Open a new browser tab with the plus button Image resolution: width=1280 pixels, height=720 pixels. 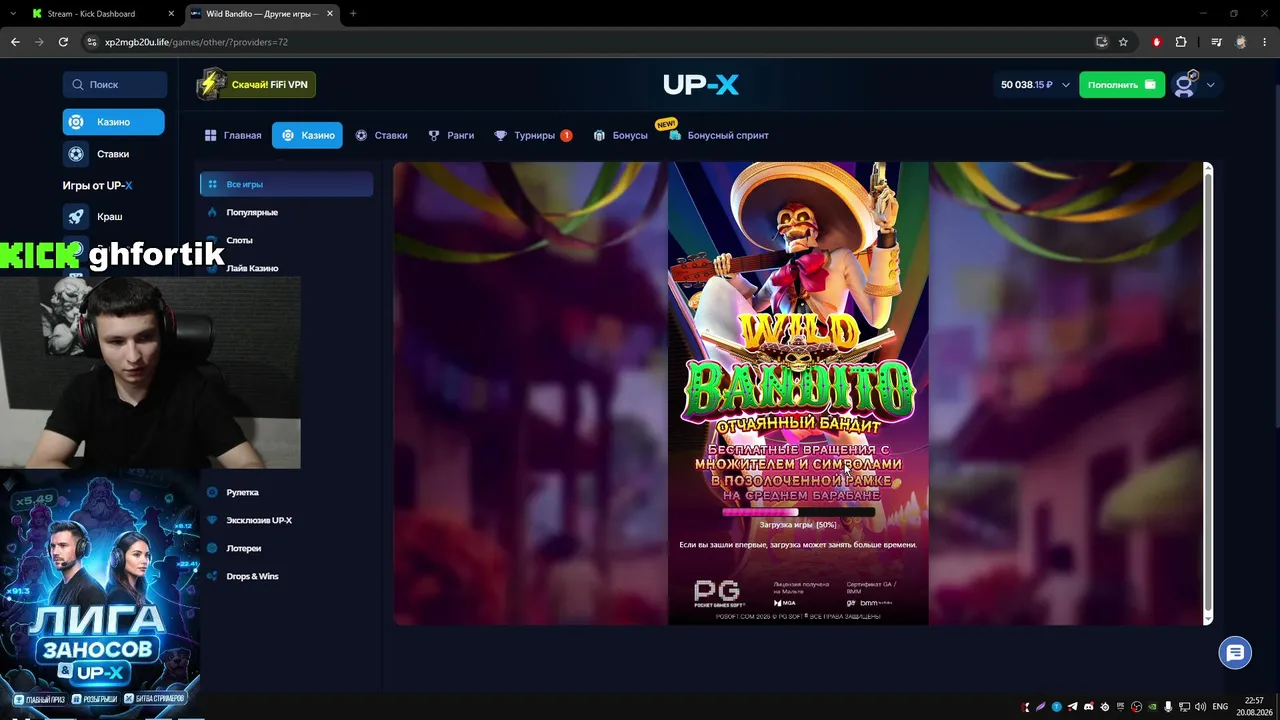click(353, 14)
